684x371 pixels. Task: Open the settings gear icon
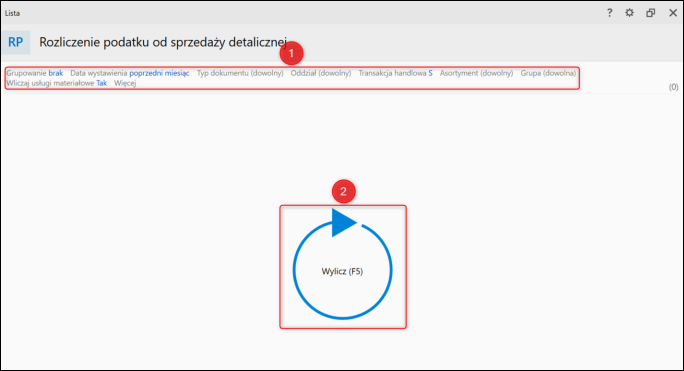tap(629, 13)
